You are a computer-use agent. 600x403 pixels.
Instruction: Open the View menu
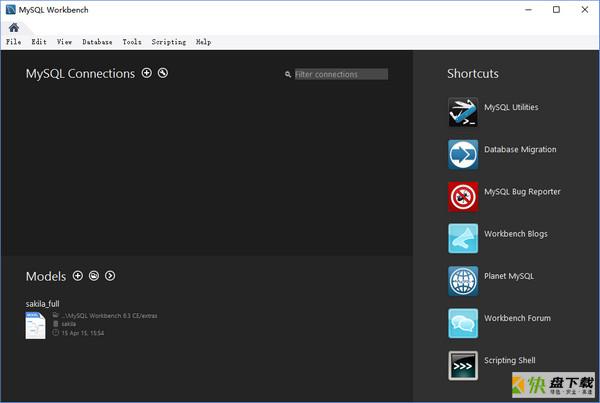[x=64, y=42]
